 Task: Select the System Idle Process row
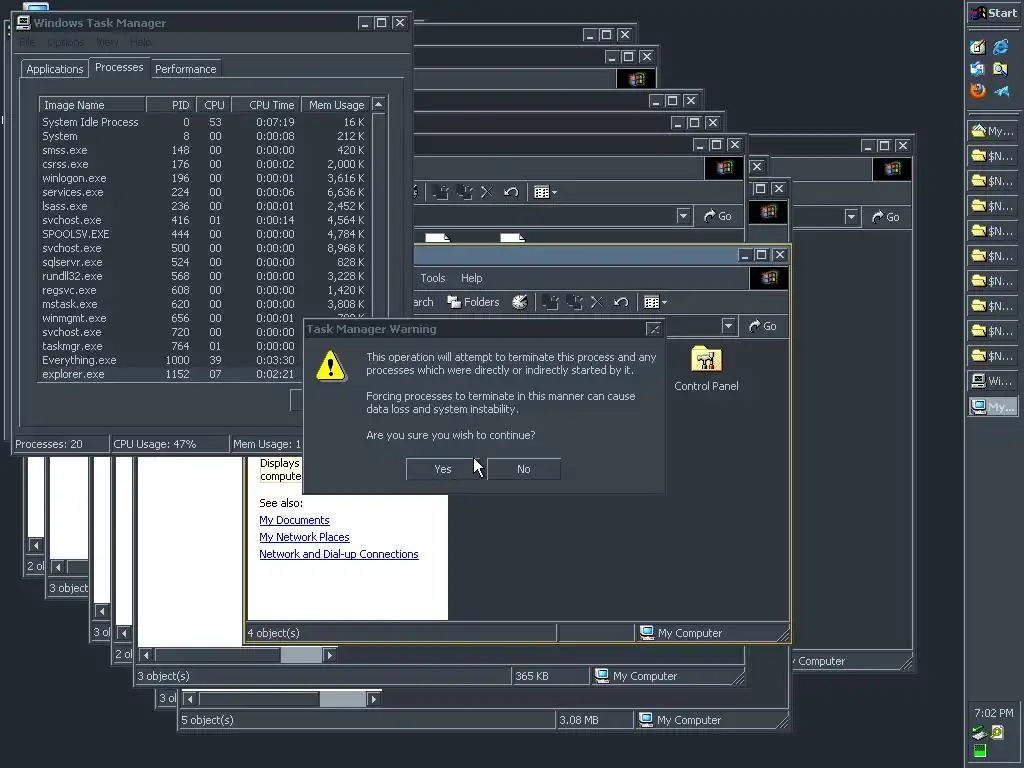[x=204, y=122]
